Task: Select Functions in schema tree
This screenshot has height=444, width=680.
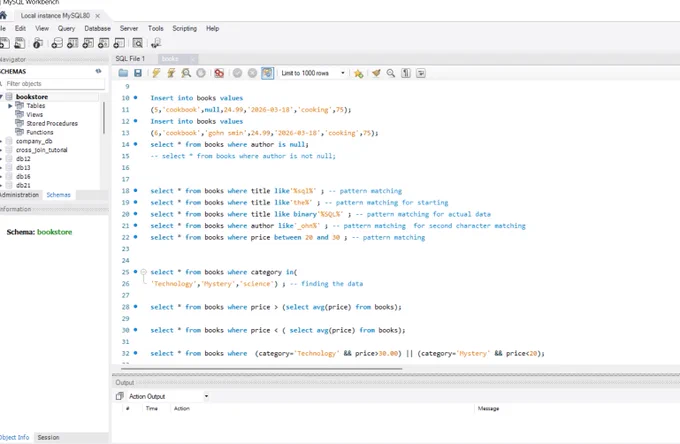Action: coord(40,132)
